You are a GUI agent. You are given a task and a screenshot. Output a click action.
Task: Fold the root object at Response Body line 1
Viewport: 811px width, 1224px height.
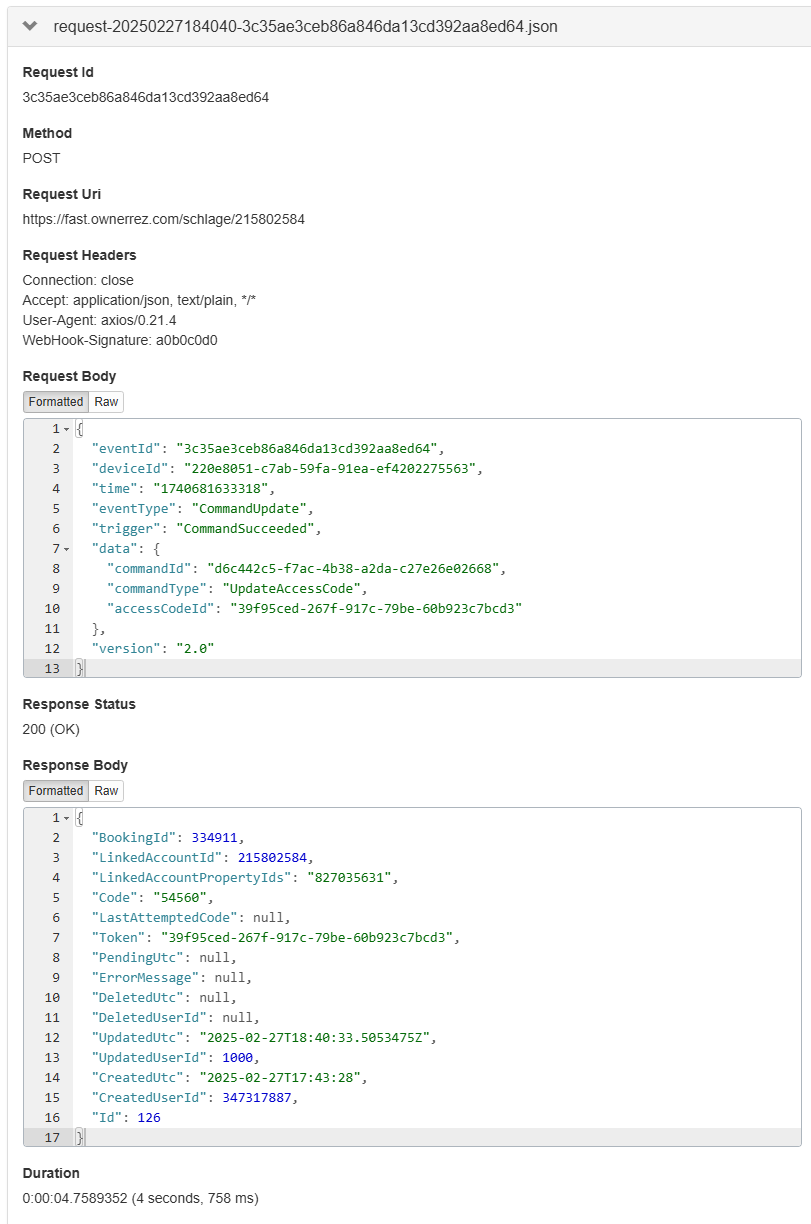[x=67, y=818]
